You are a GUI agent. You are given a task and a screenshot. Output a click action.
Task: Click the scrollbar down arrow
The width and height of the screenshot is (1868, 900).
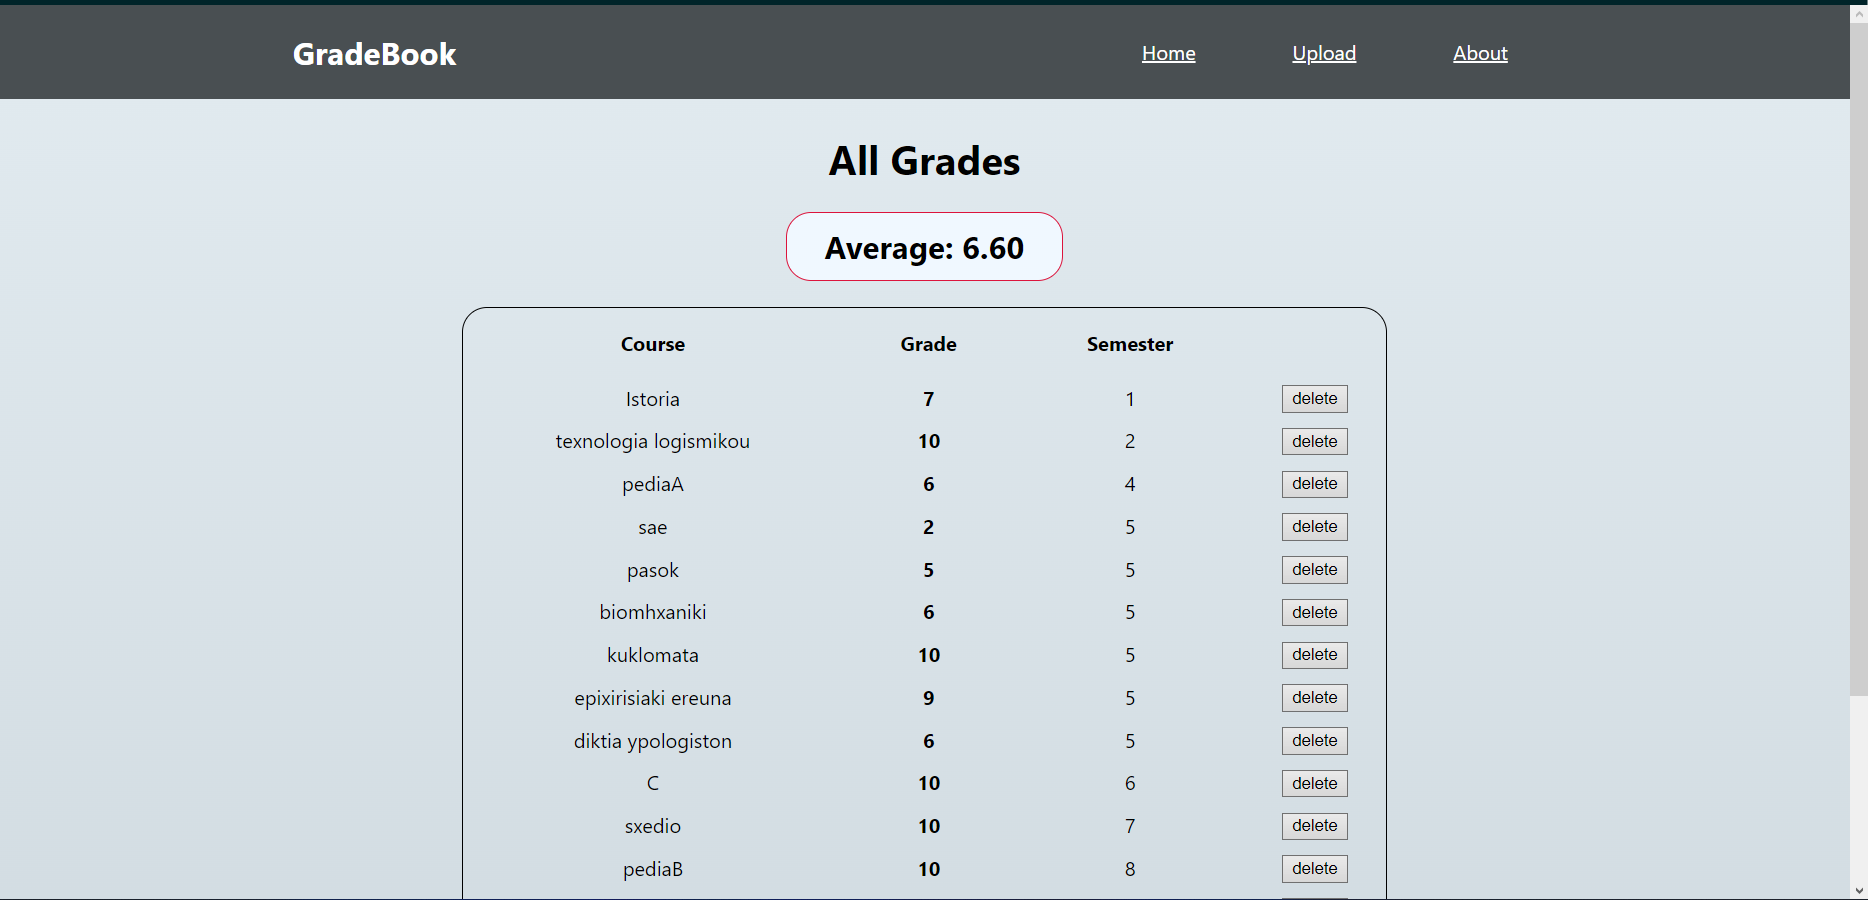tap(1859, 890)
